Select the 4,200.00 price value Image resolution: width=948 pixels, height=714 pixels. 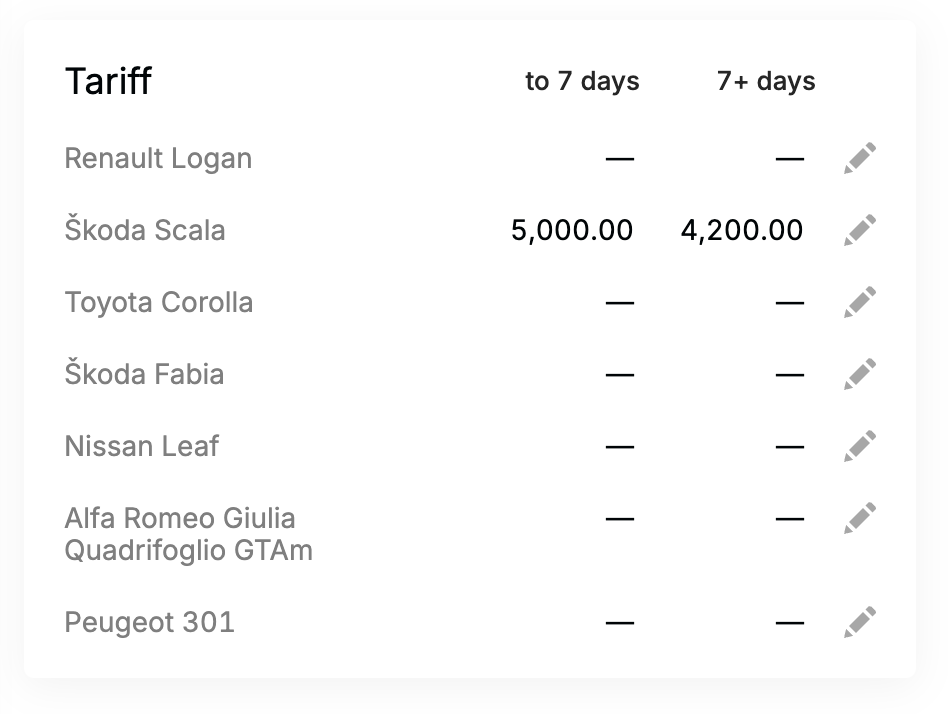coord(742,230)
